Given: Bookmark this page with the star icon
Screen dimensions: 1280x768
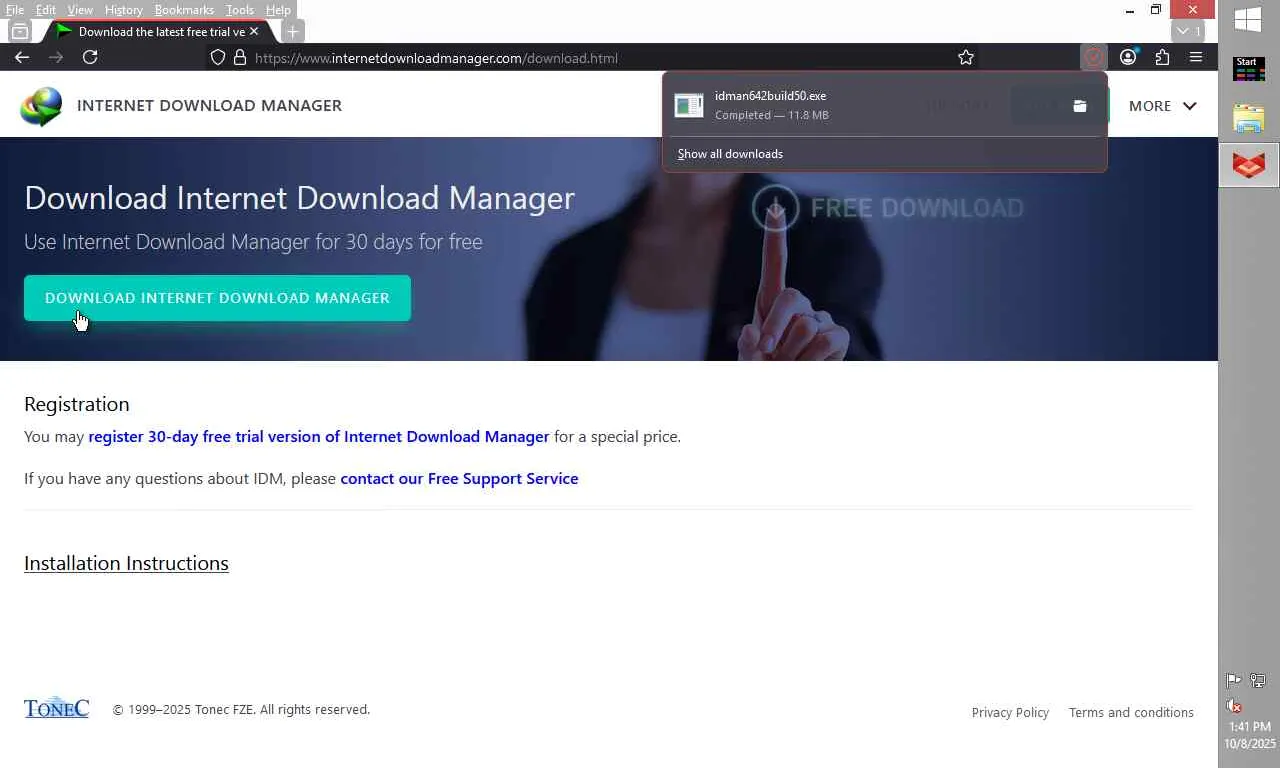Looking at the screenshot, I should [x=966, y=58].
